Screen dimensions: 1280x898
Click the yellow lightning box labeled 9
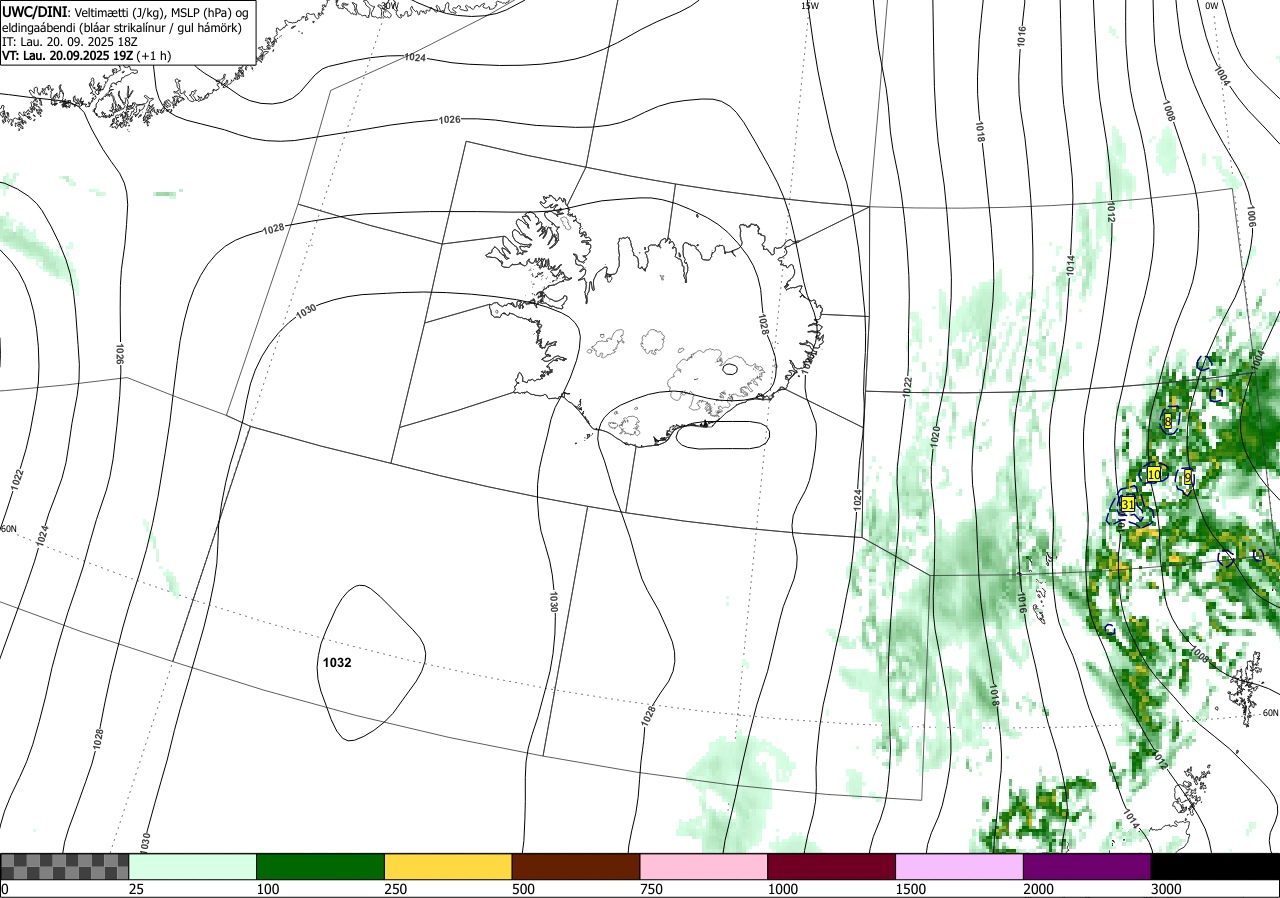tap(1187, 479)
